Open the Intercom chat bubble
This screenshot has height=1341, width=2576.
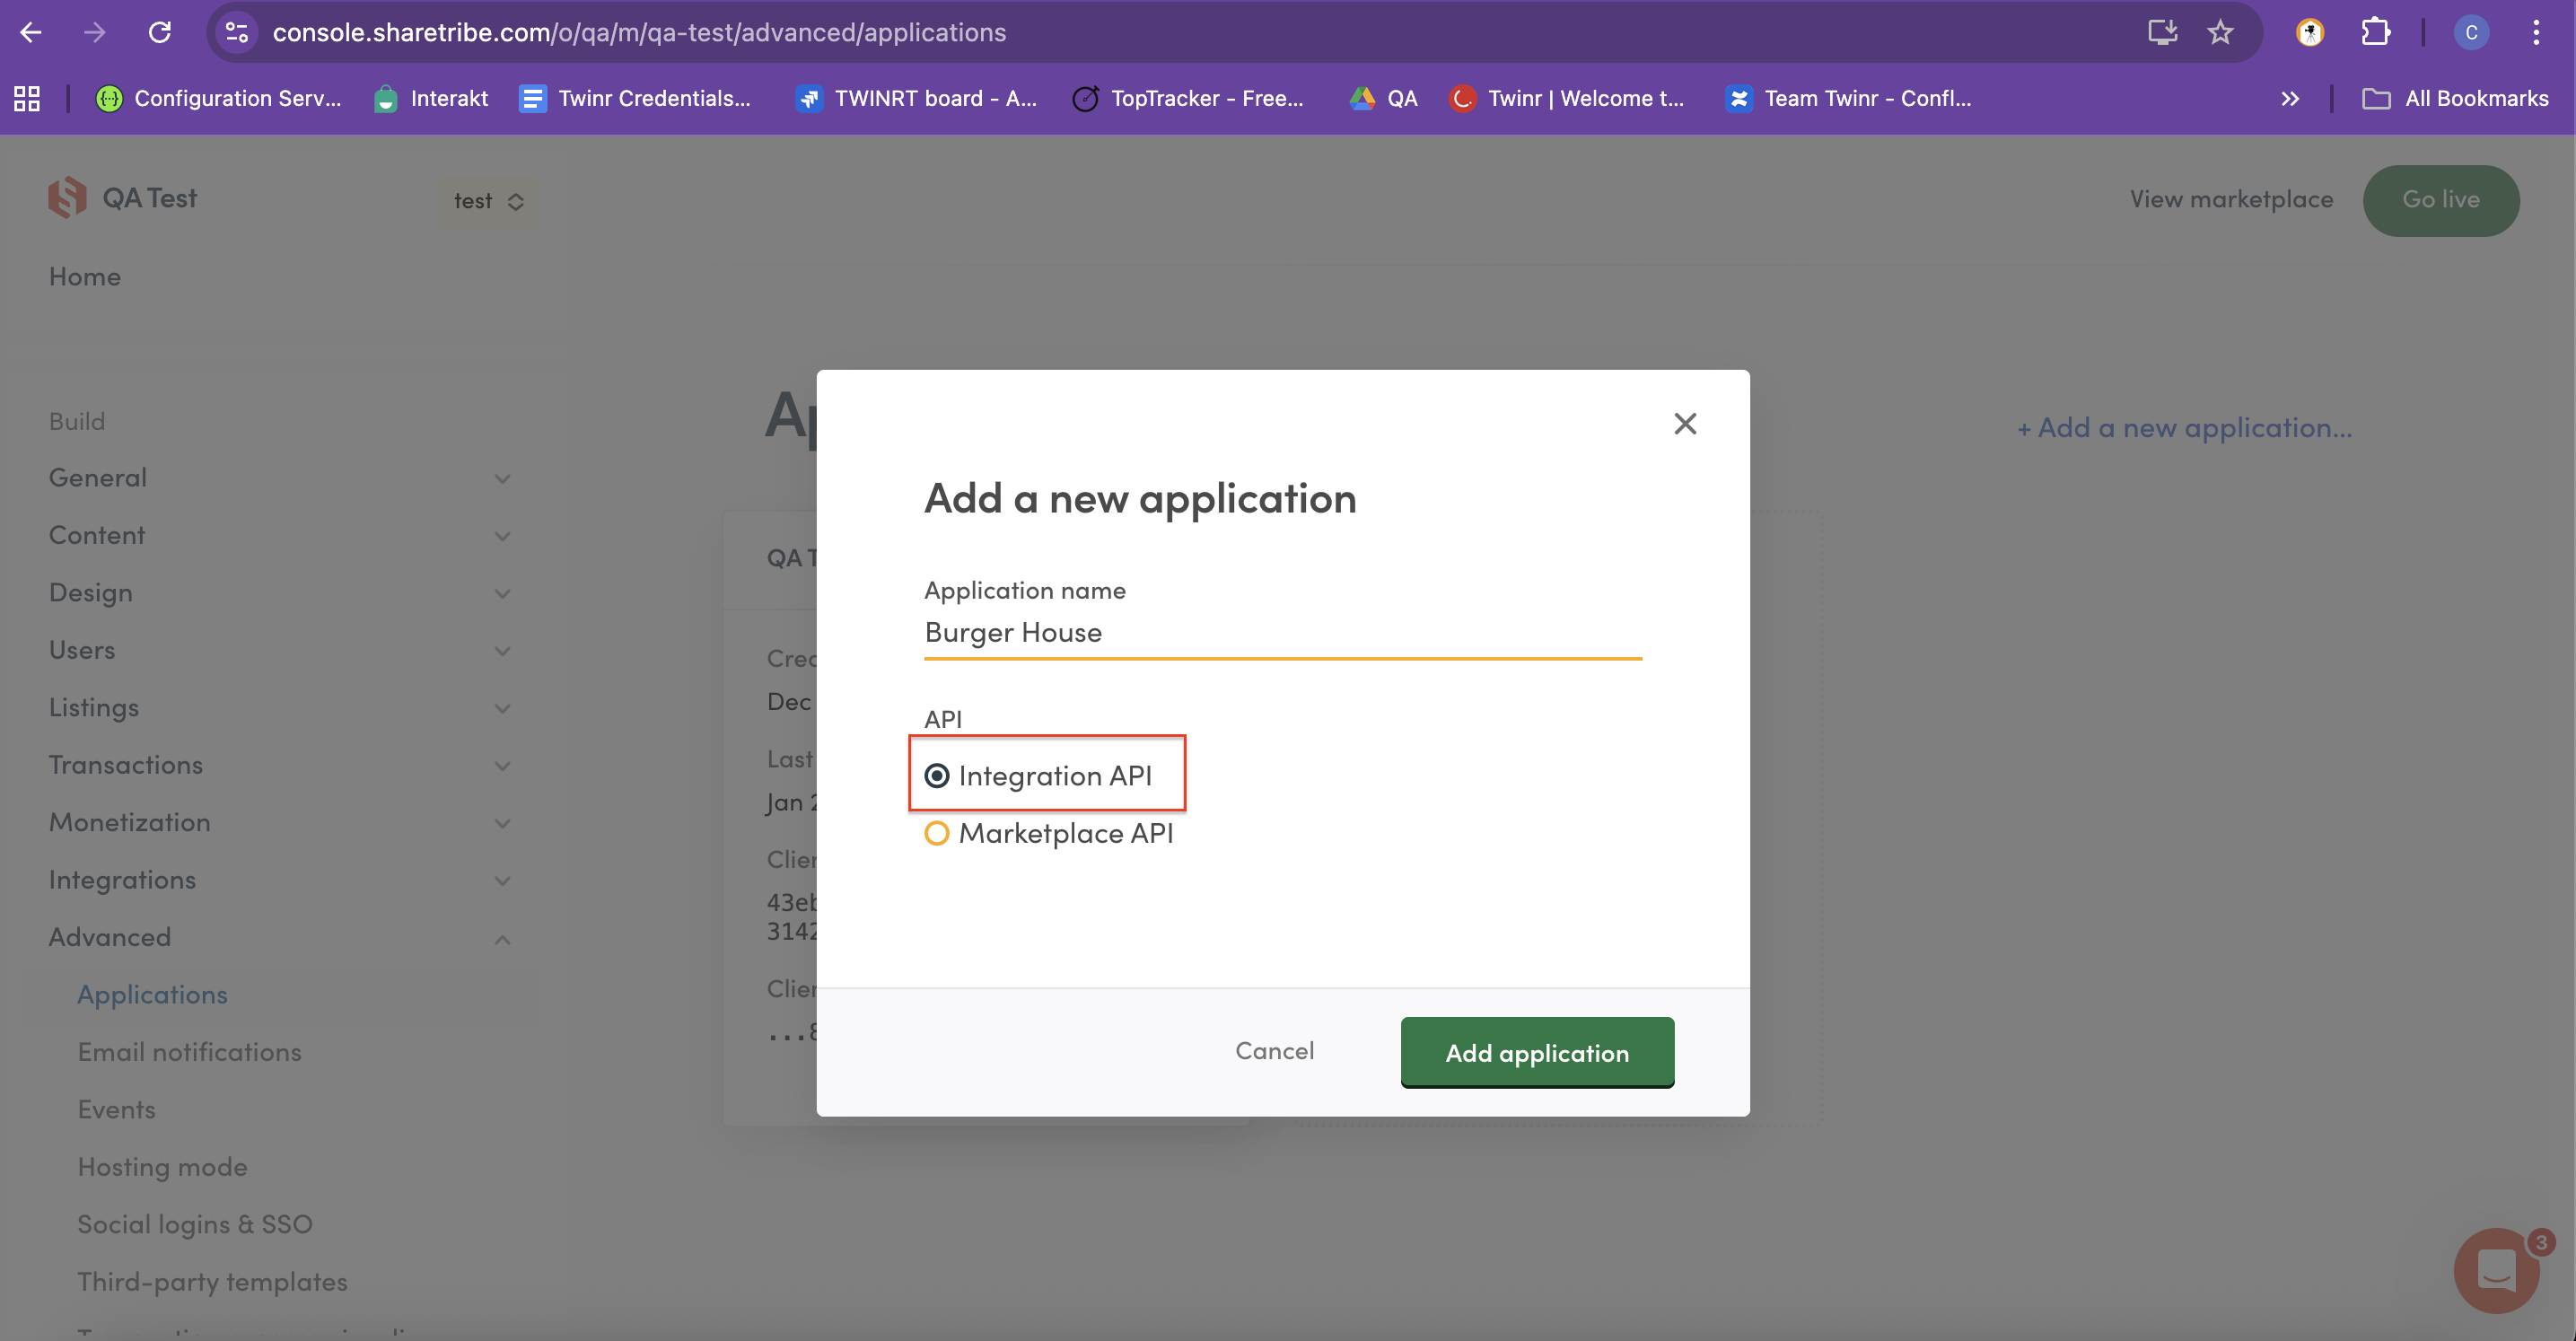[x=2496, y=1270]
